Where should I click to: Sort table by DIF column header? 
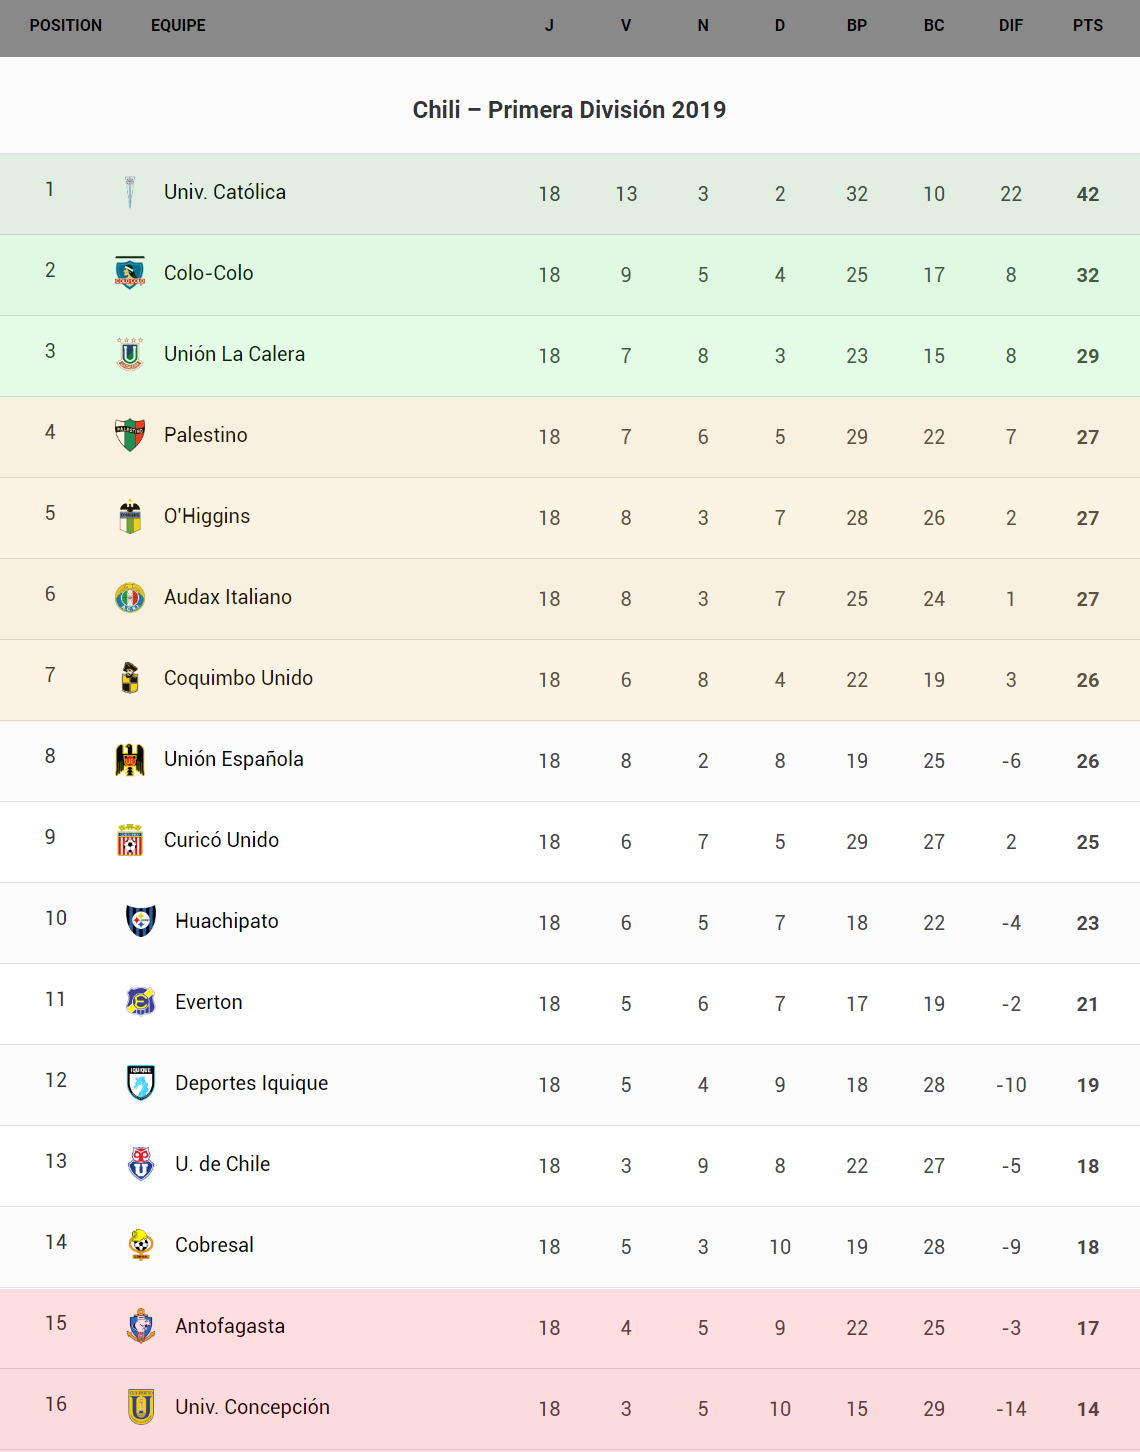point(1010,26)
